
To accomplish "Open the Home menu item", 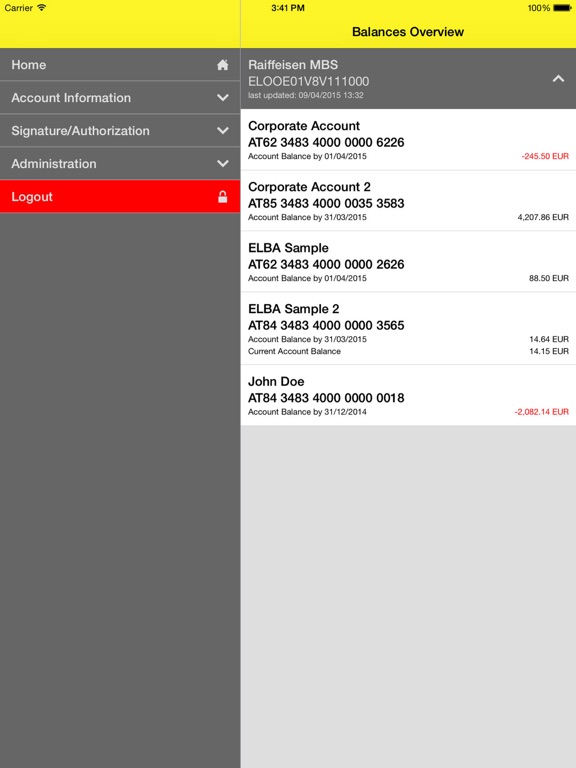I will tap(120, 65).
